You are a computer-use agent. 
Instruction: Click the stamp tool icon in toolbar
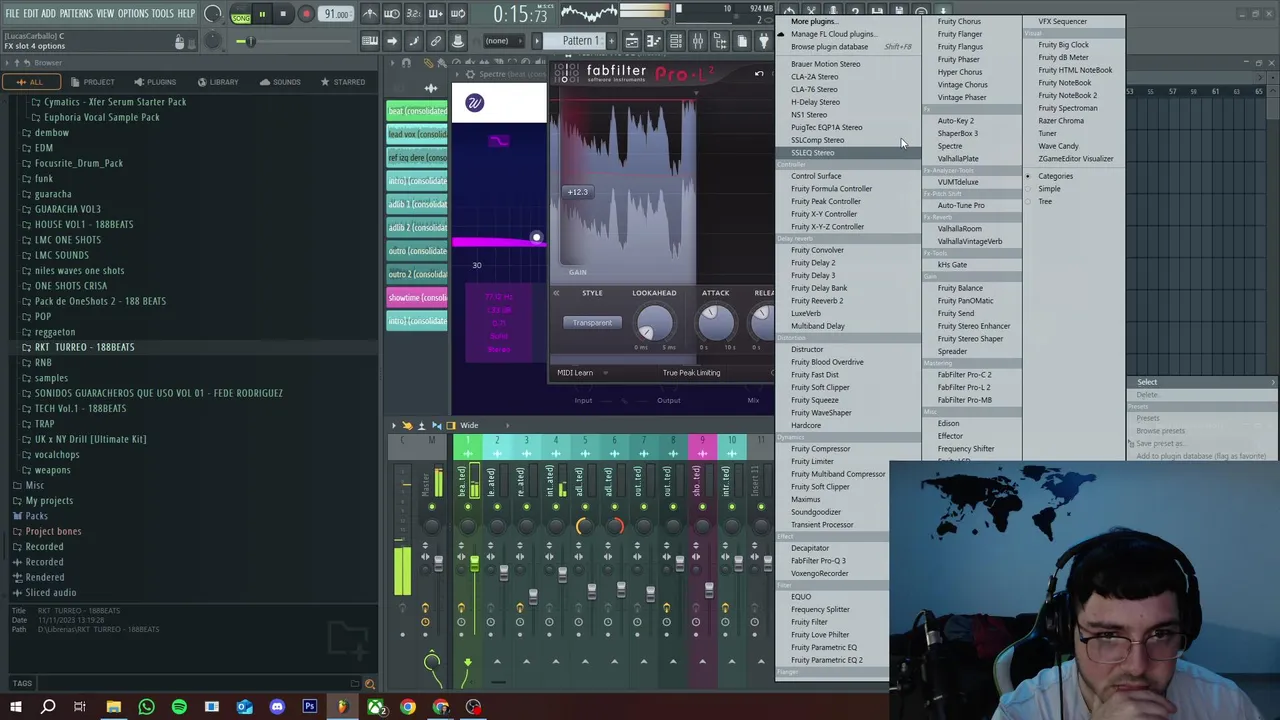pos(458,41)
